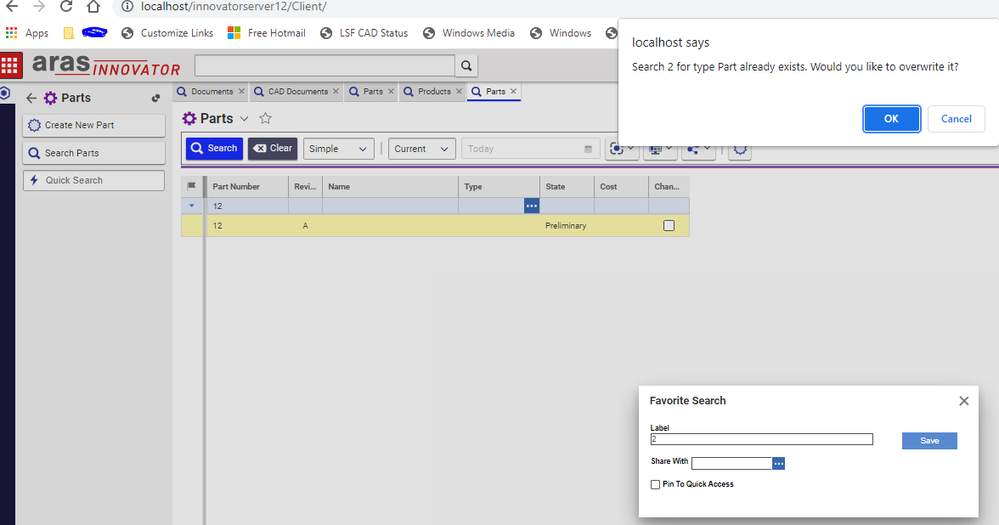Click the magnifier icon beside the header search box
Viewport: 999px width, 525px height.
466,66
